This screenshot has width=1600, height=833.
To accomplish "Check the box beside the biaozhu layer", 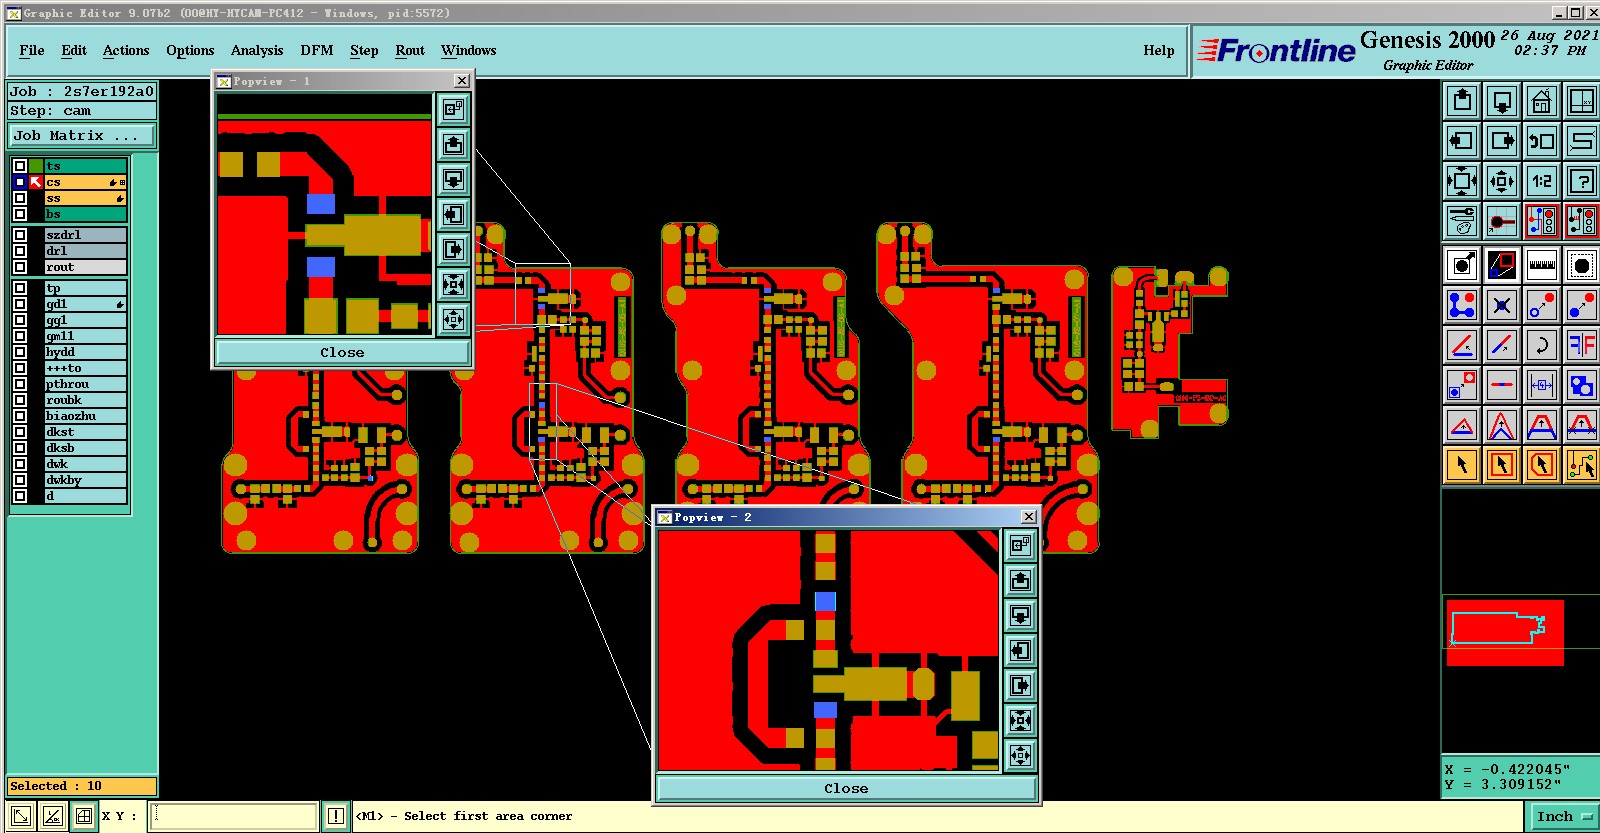I will click(x=20, y=416).
